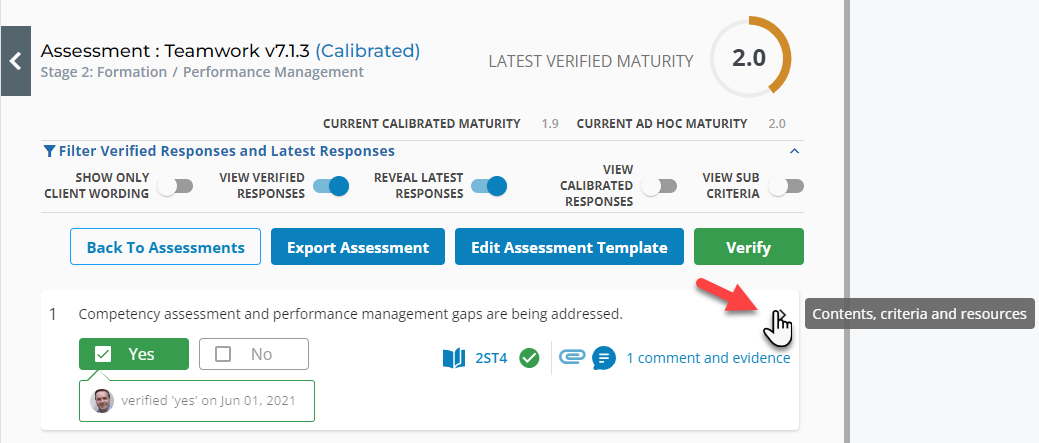Switch on View Sub Criteria toggle
Viewport: 1039px width, 443px height.
(x=787, y=186)
